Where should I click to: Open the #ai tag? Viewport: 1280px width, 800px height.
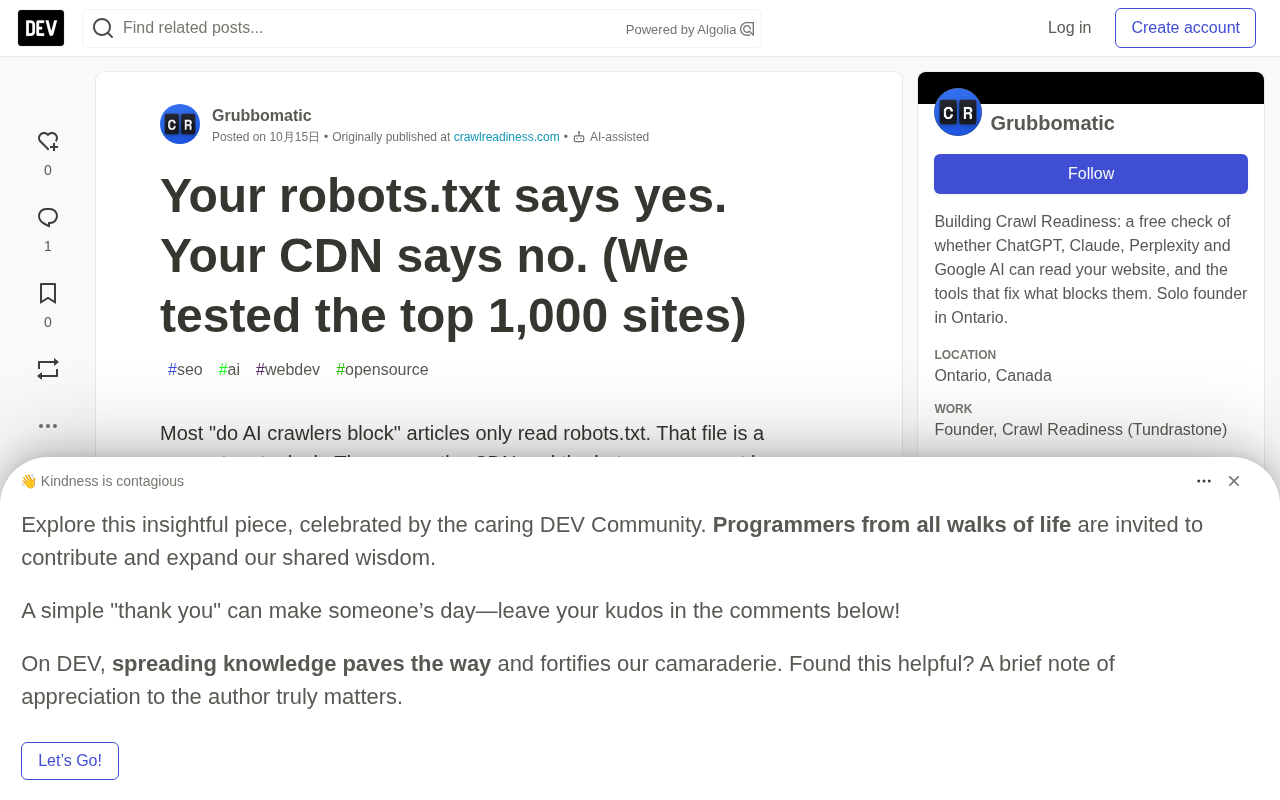[229, 370]
